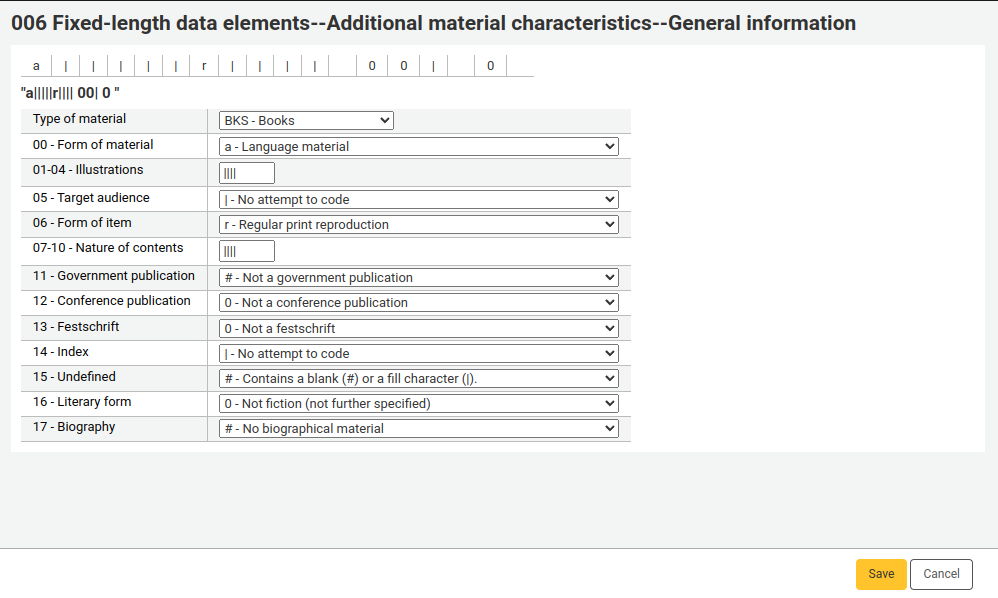The height and width of the screenshot is (598, 998).
Task: Click the last '0' cell in the strip
Action: click(x=491, y=66)
